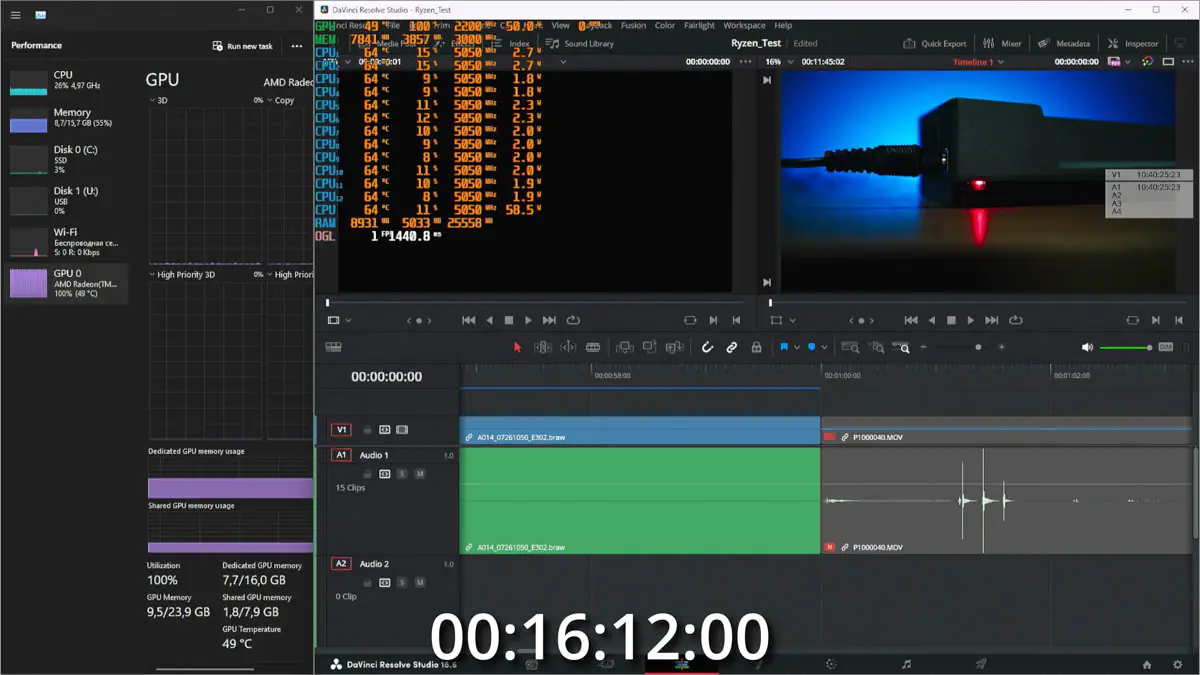Activate the Trim Edit Mode tool
The height and width of the screenshot is (675, 1200).
[x=543, y=347]
